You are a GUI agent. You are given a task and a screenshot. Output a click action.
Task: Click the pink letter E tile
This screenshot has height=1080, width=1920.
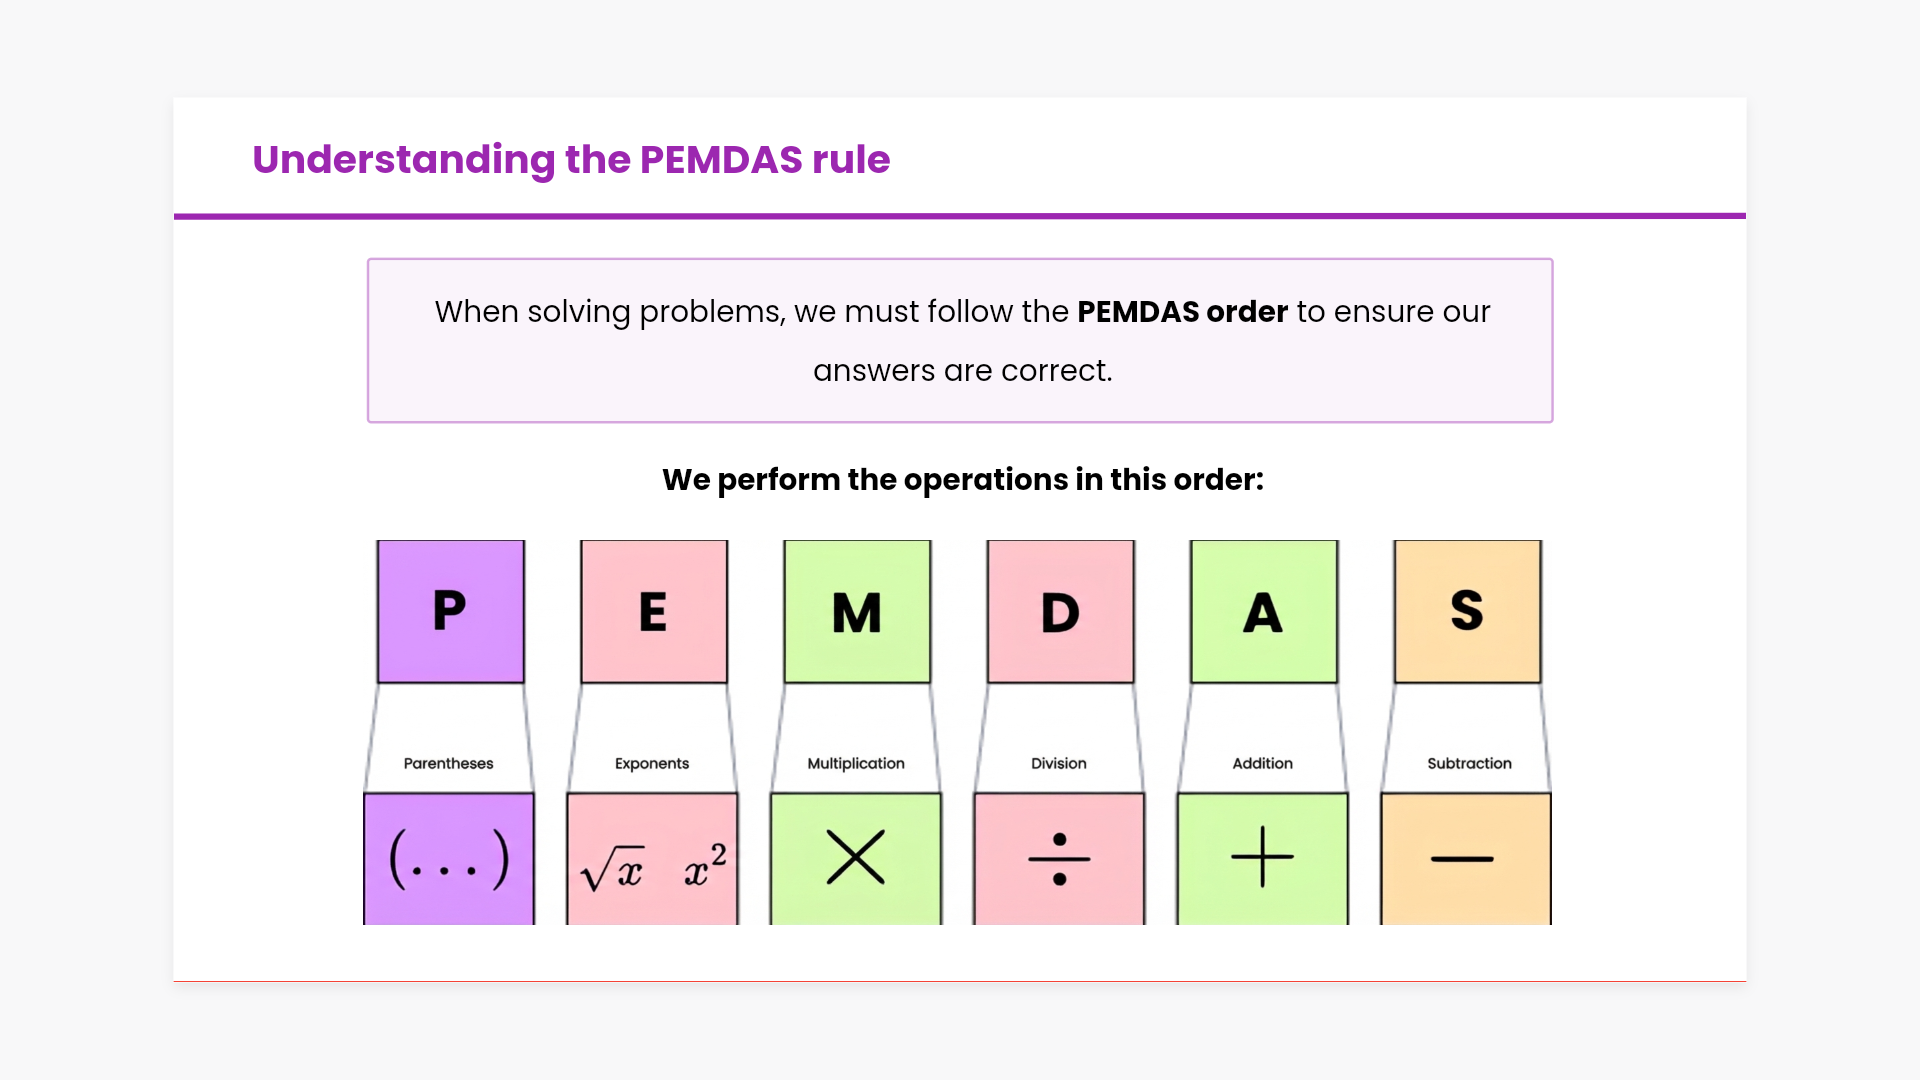tap(654, 611)
